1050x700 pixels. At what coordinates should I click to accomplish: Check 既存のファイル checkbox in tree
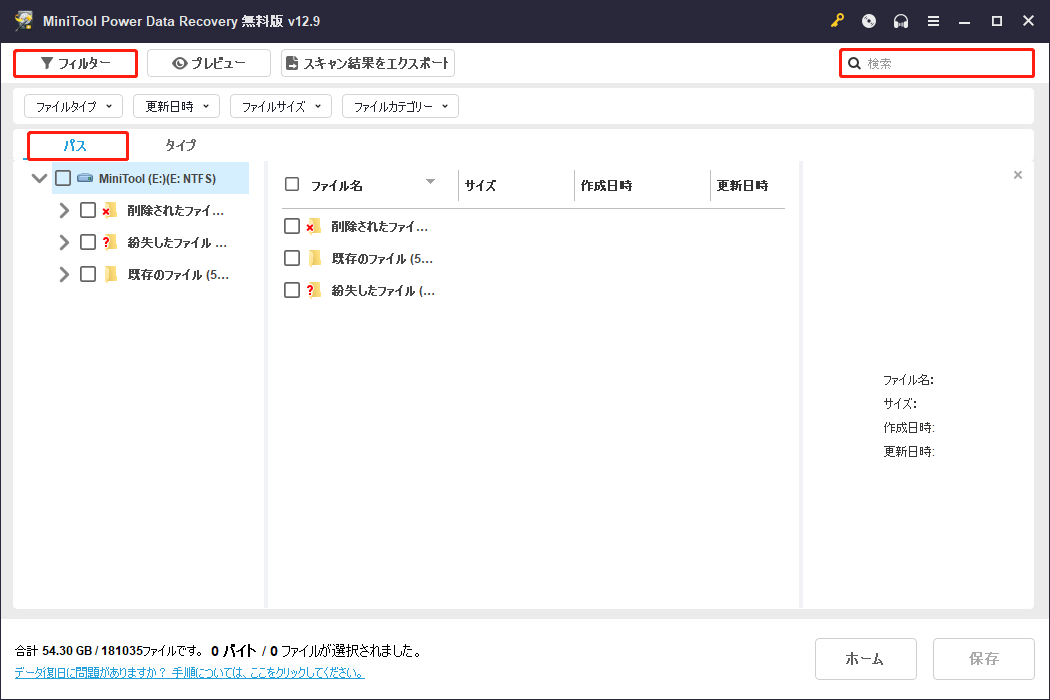(88, 274)
